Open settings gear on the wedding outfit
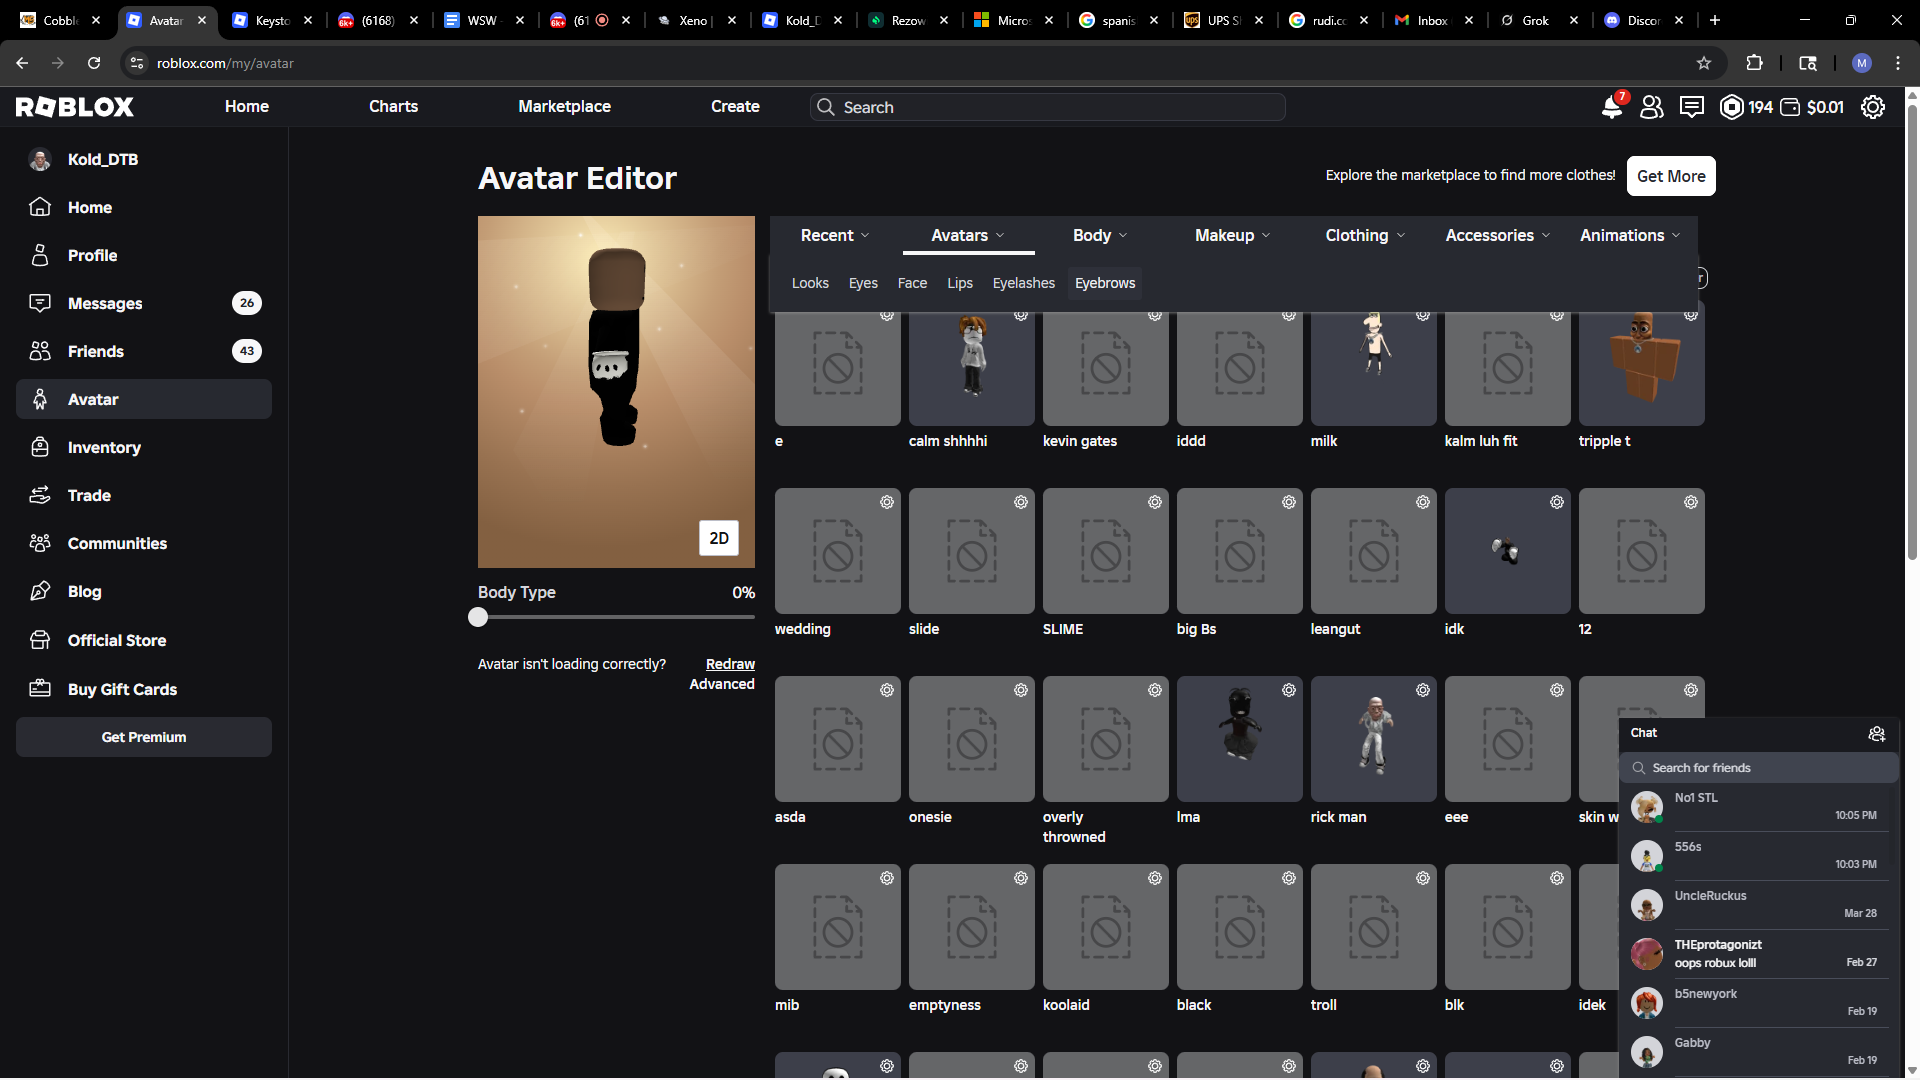The image size is (1920, 1080). pyautogui.click(x=887, y=502)
